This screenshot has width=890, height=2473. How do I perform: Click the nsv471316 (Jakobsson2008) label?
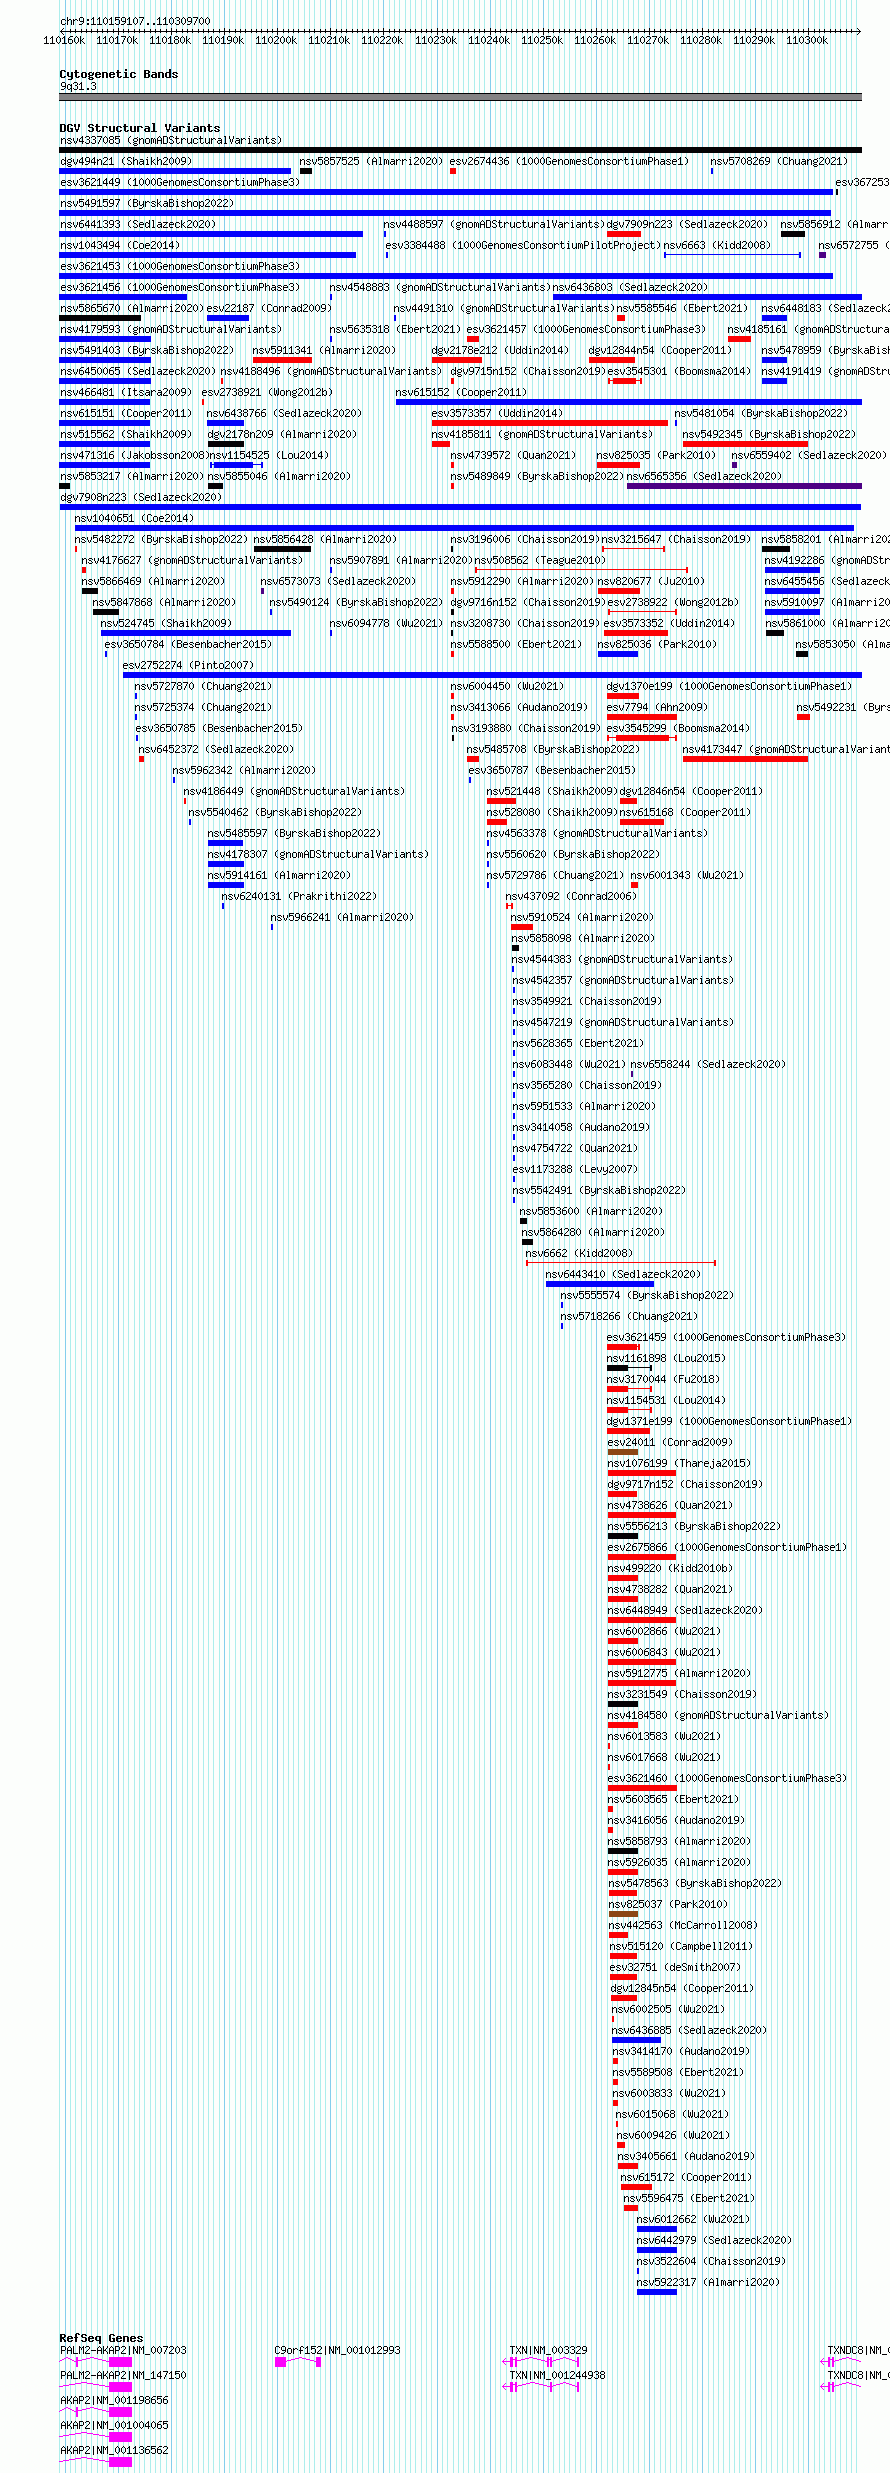tap(132, 455)
